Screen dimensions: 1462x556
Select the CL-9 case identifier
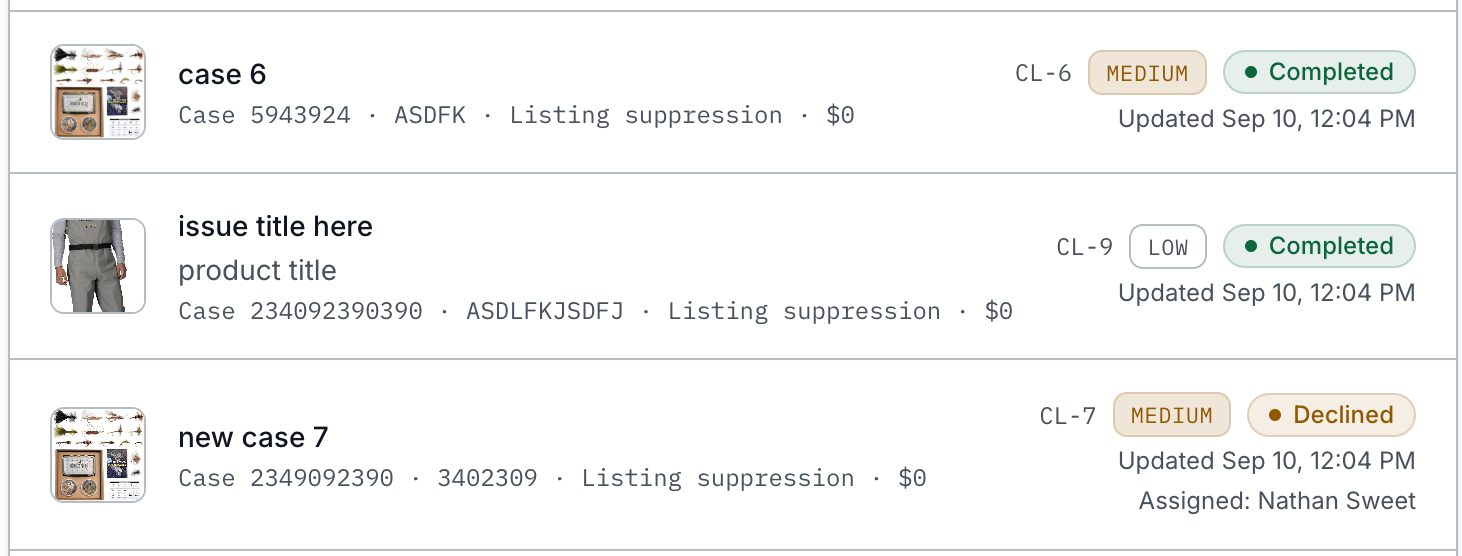(1085, 247)
